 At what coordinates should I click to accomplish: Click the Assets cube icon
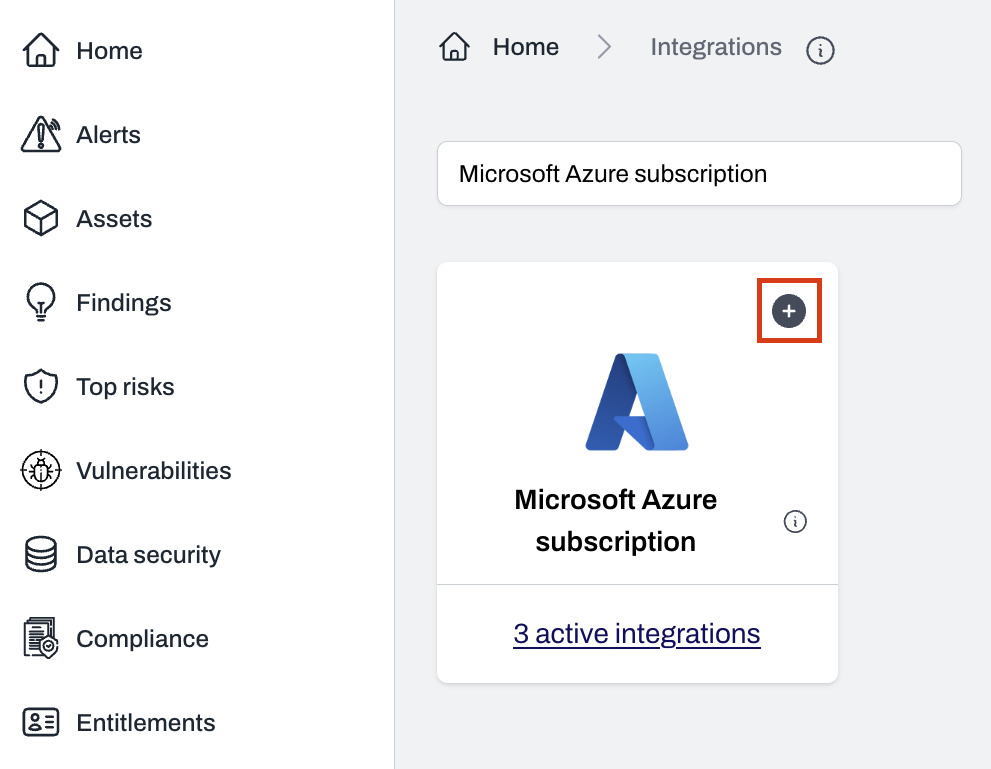[40, 218]
